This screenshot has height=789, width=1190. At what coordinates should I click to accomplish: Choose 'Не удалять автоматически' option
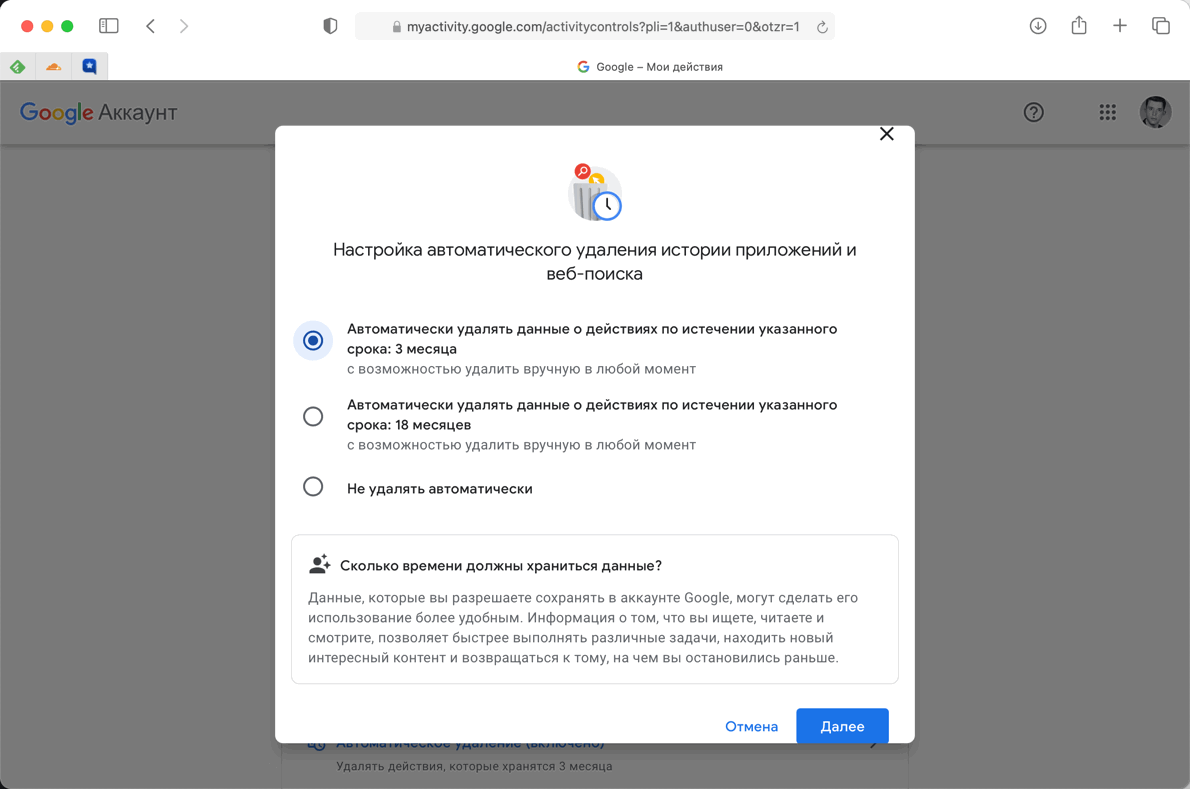(x=313, y=487)
